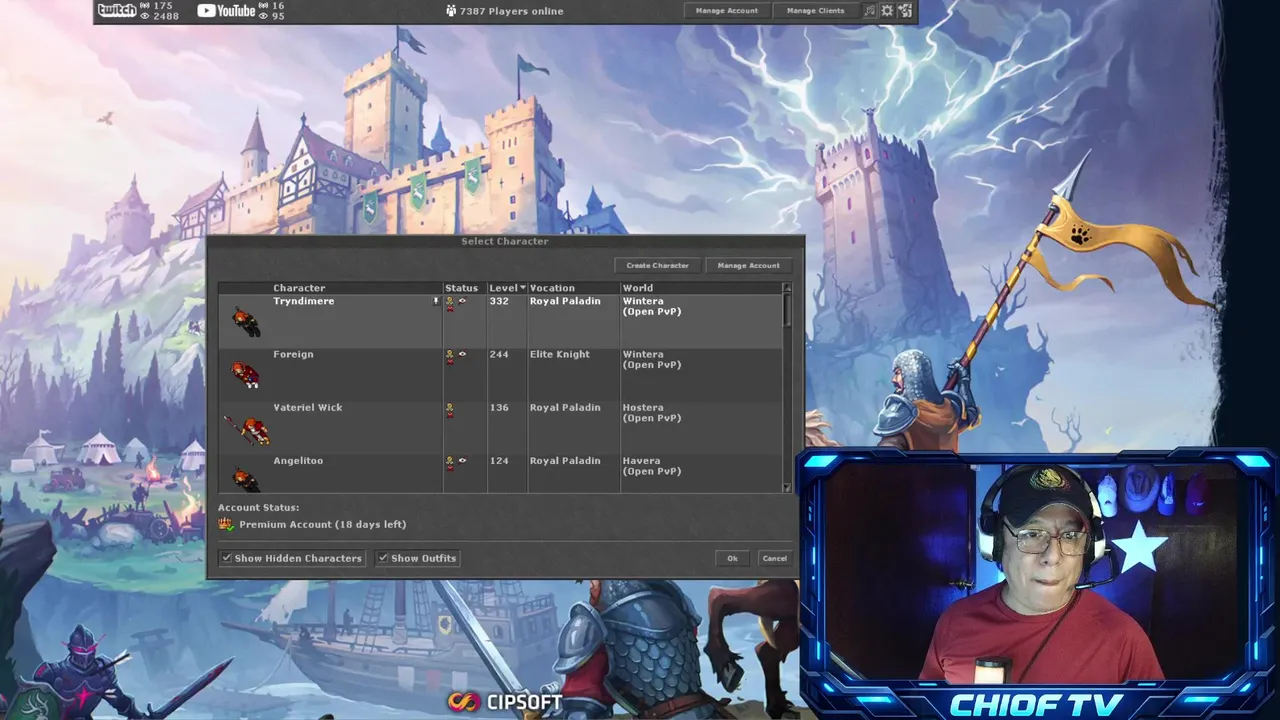Click the character list scroll-down arrow
This screenshot has width=1280, height=720.
[787, 487]
